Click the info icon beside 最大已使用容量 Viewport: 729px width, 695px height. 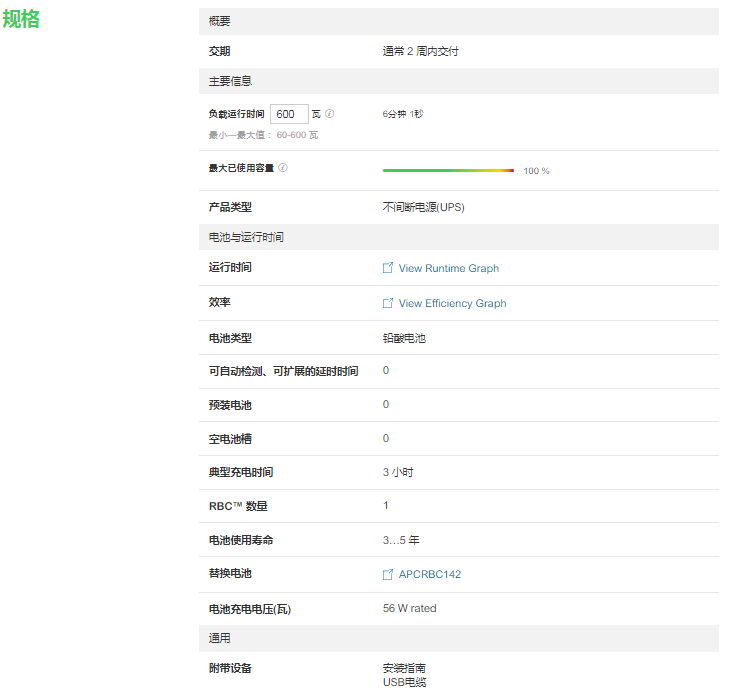click(283, 168)
